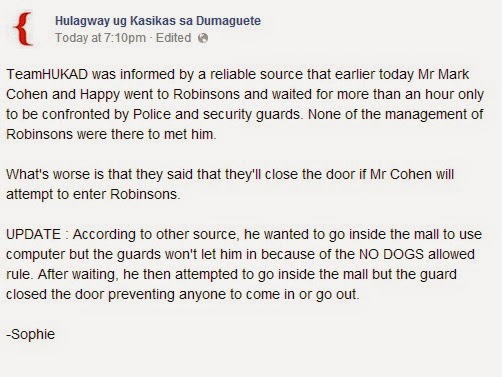Click 'Police and security guards' text
502x377 pixels.
point(217,114)
